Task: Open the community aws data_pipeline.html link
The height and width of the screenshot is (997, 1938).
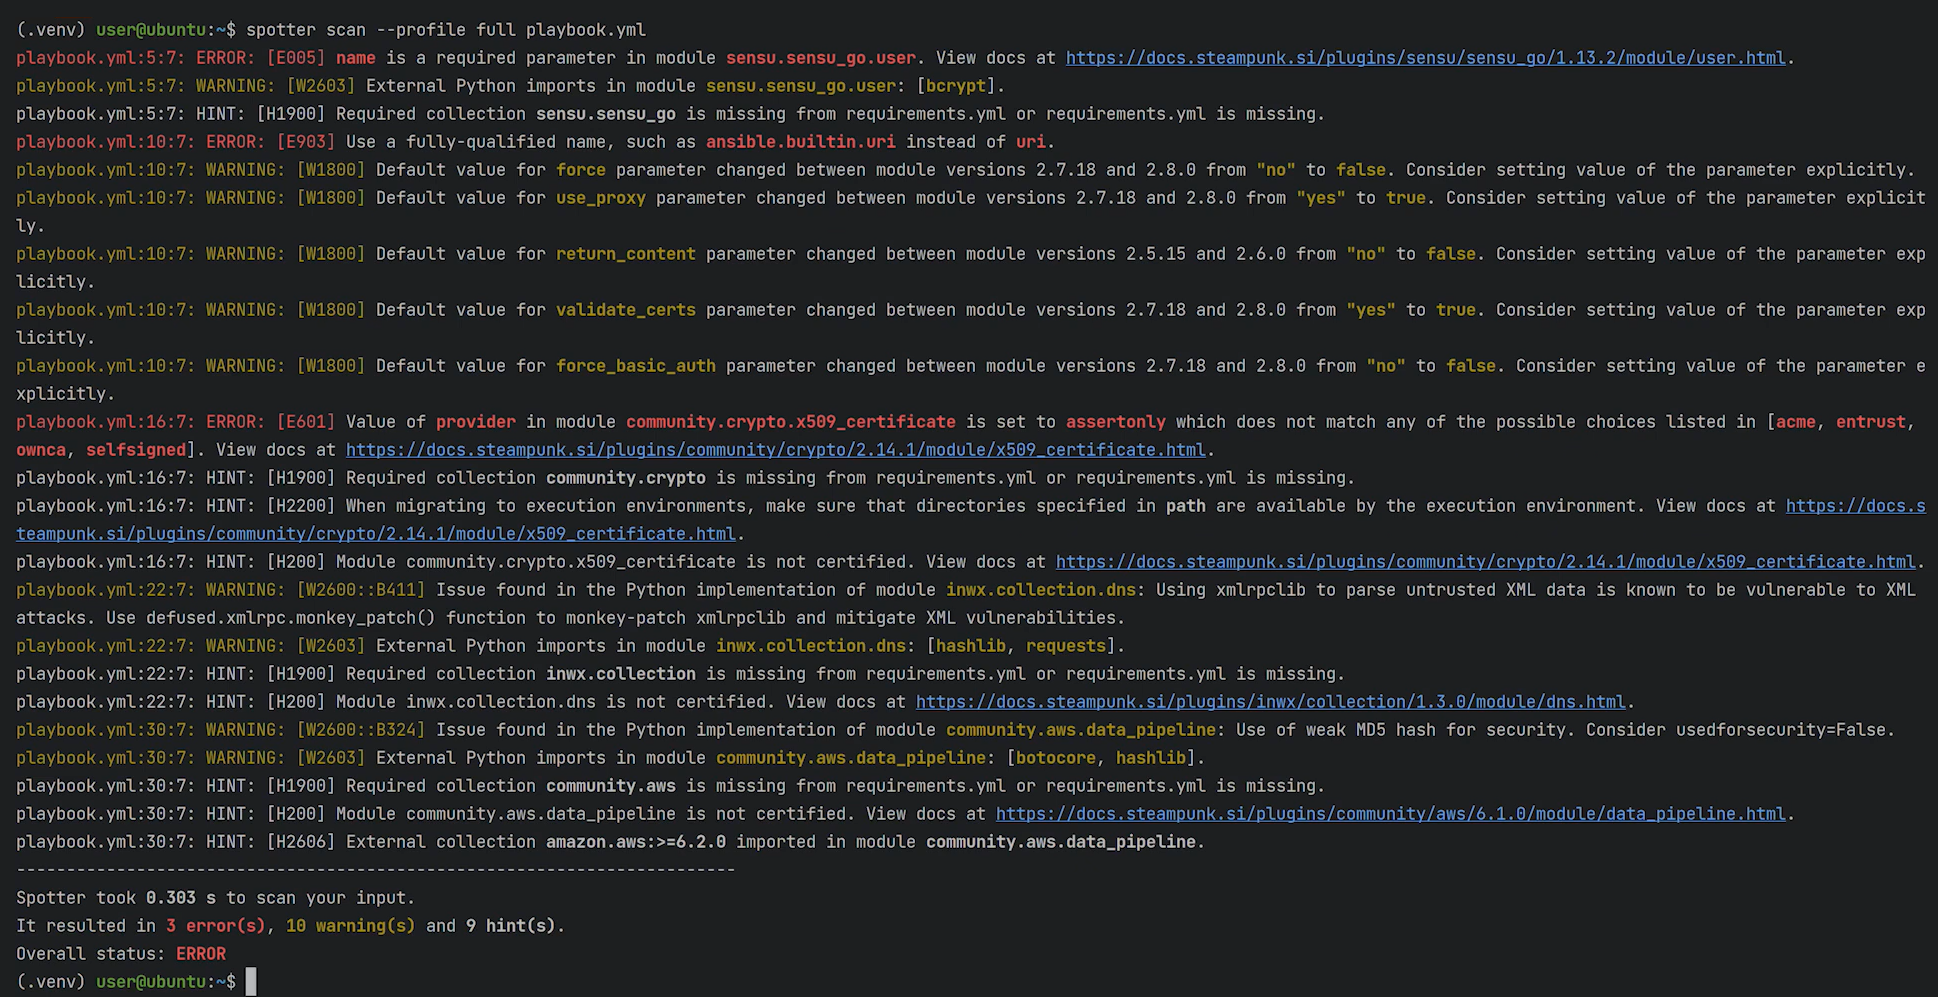Action: (1390, 814)
